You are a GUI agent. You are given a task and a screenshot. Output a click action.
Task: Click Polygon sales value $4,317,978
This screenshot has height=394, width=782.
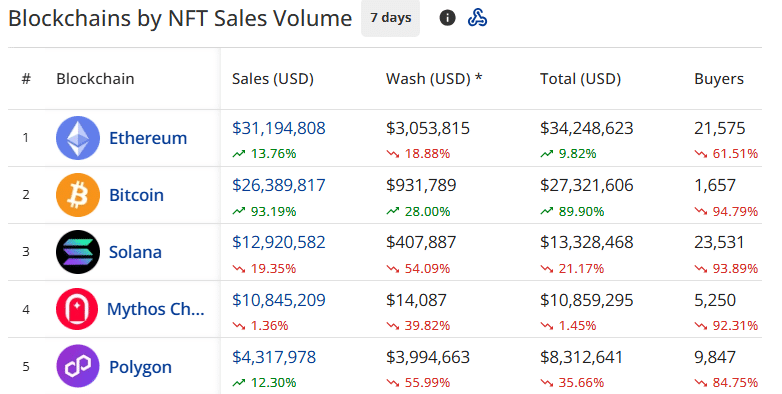[274, 357]
